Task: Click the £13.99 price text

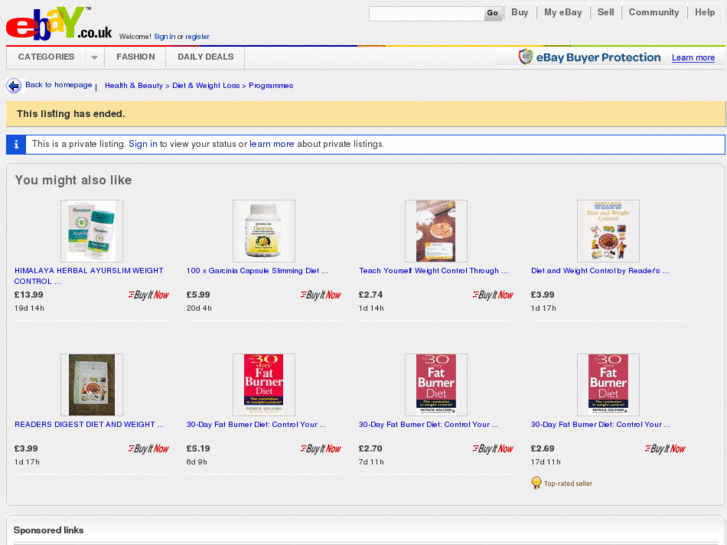Action: (x=29, y=295)
